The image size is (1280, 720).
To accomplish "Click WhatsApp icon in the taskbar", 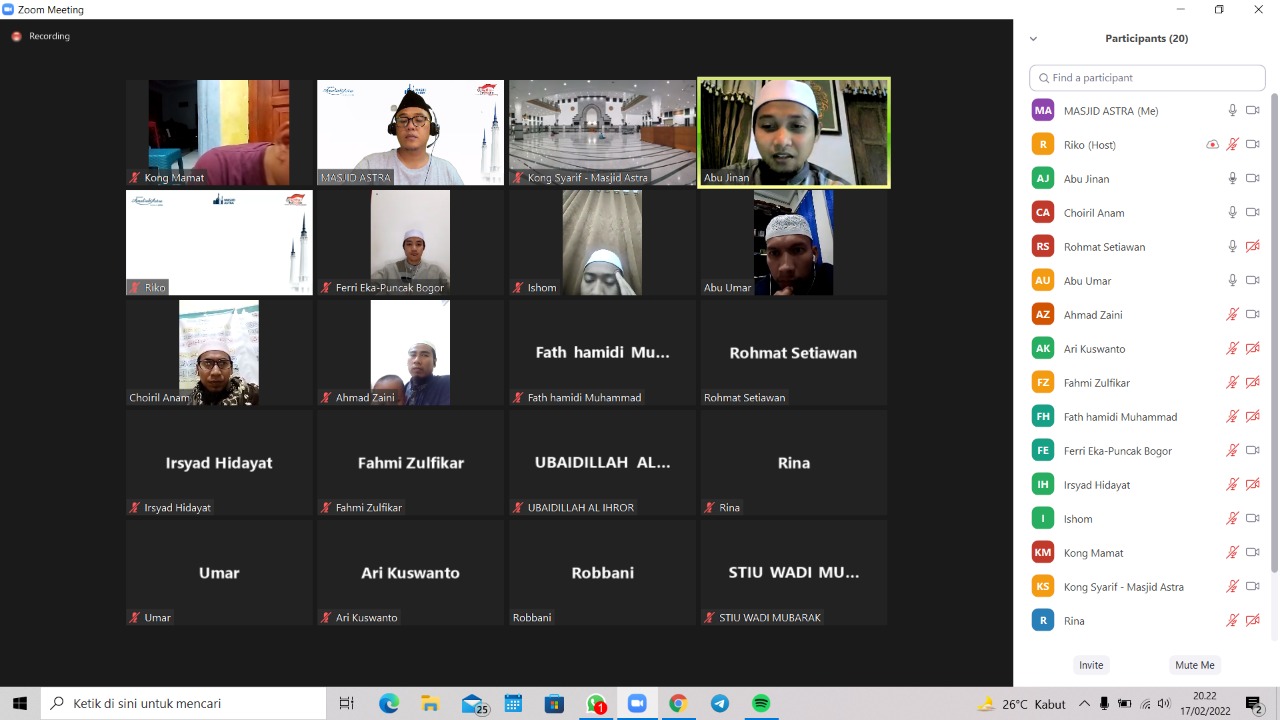I will click(597, 704).
